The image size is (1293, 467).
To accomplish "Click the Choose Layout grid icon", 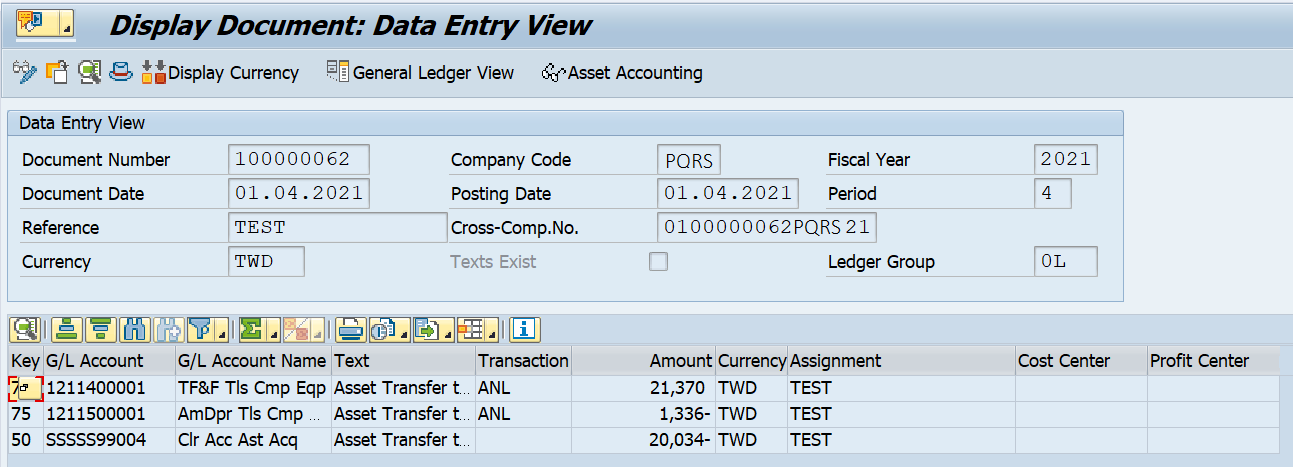I will 472,328.
